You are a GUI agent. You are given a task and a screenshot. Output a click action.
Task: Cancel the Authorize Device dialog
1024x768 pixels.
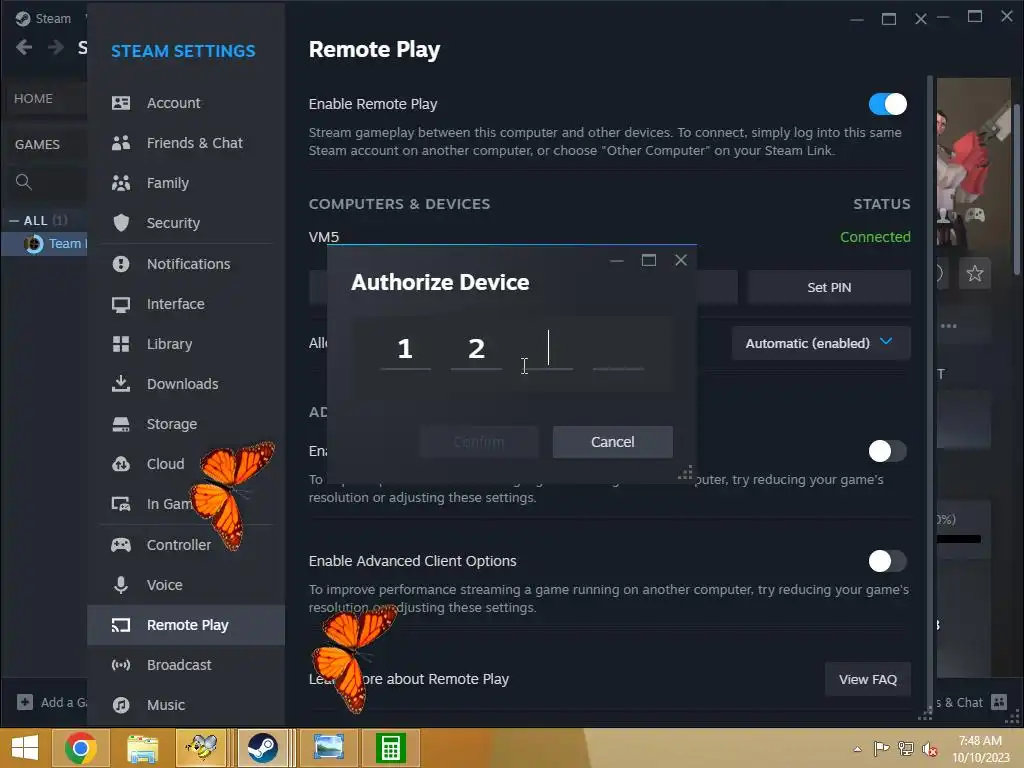(x=613, y=442)
